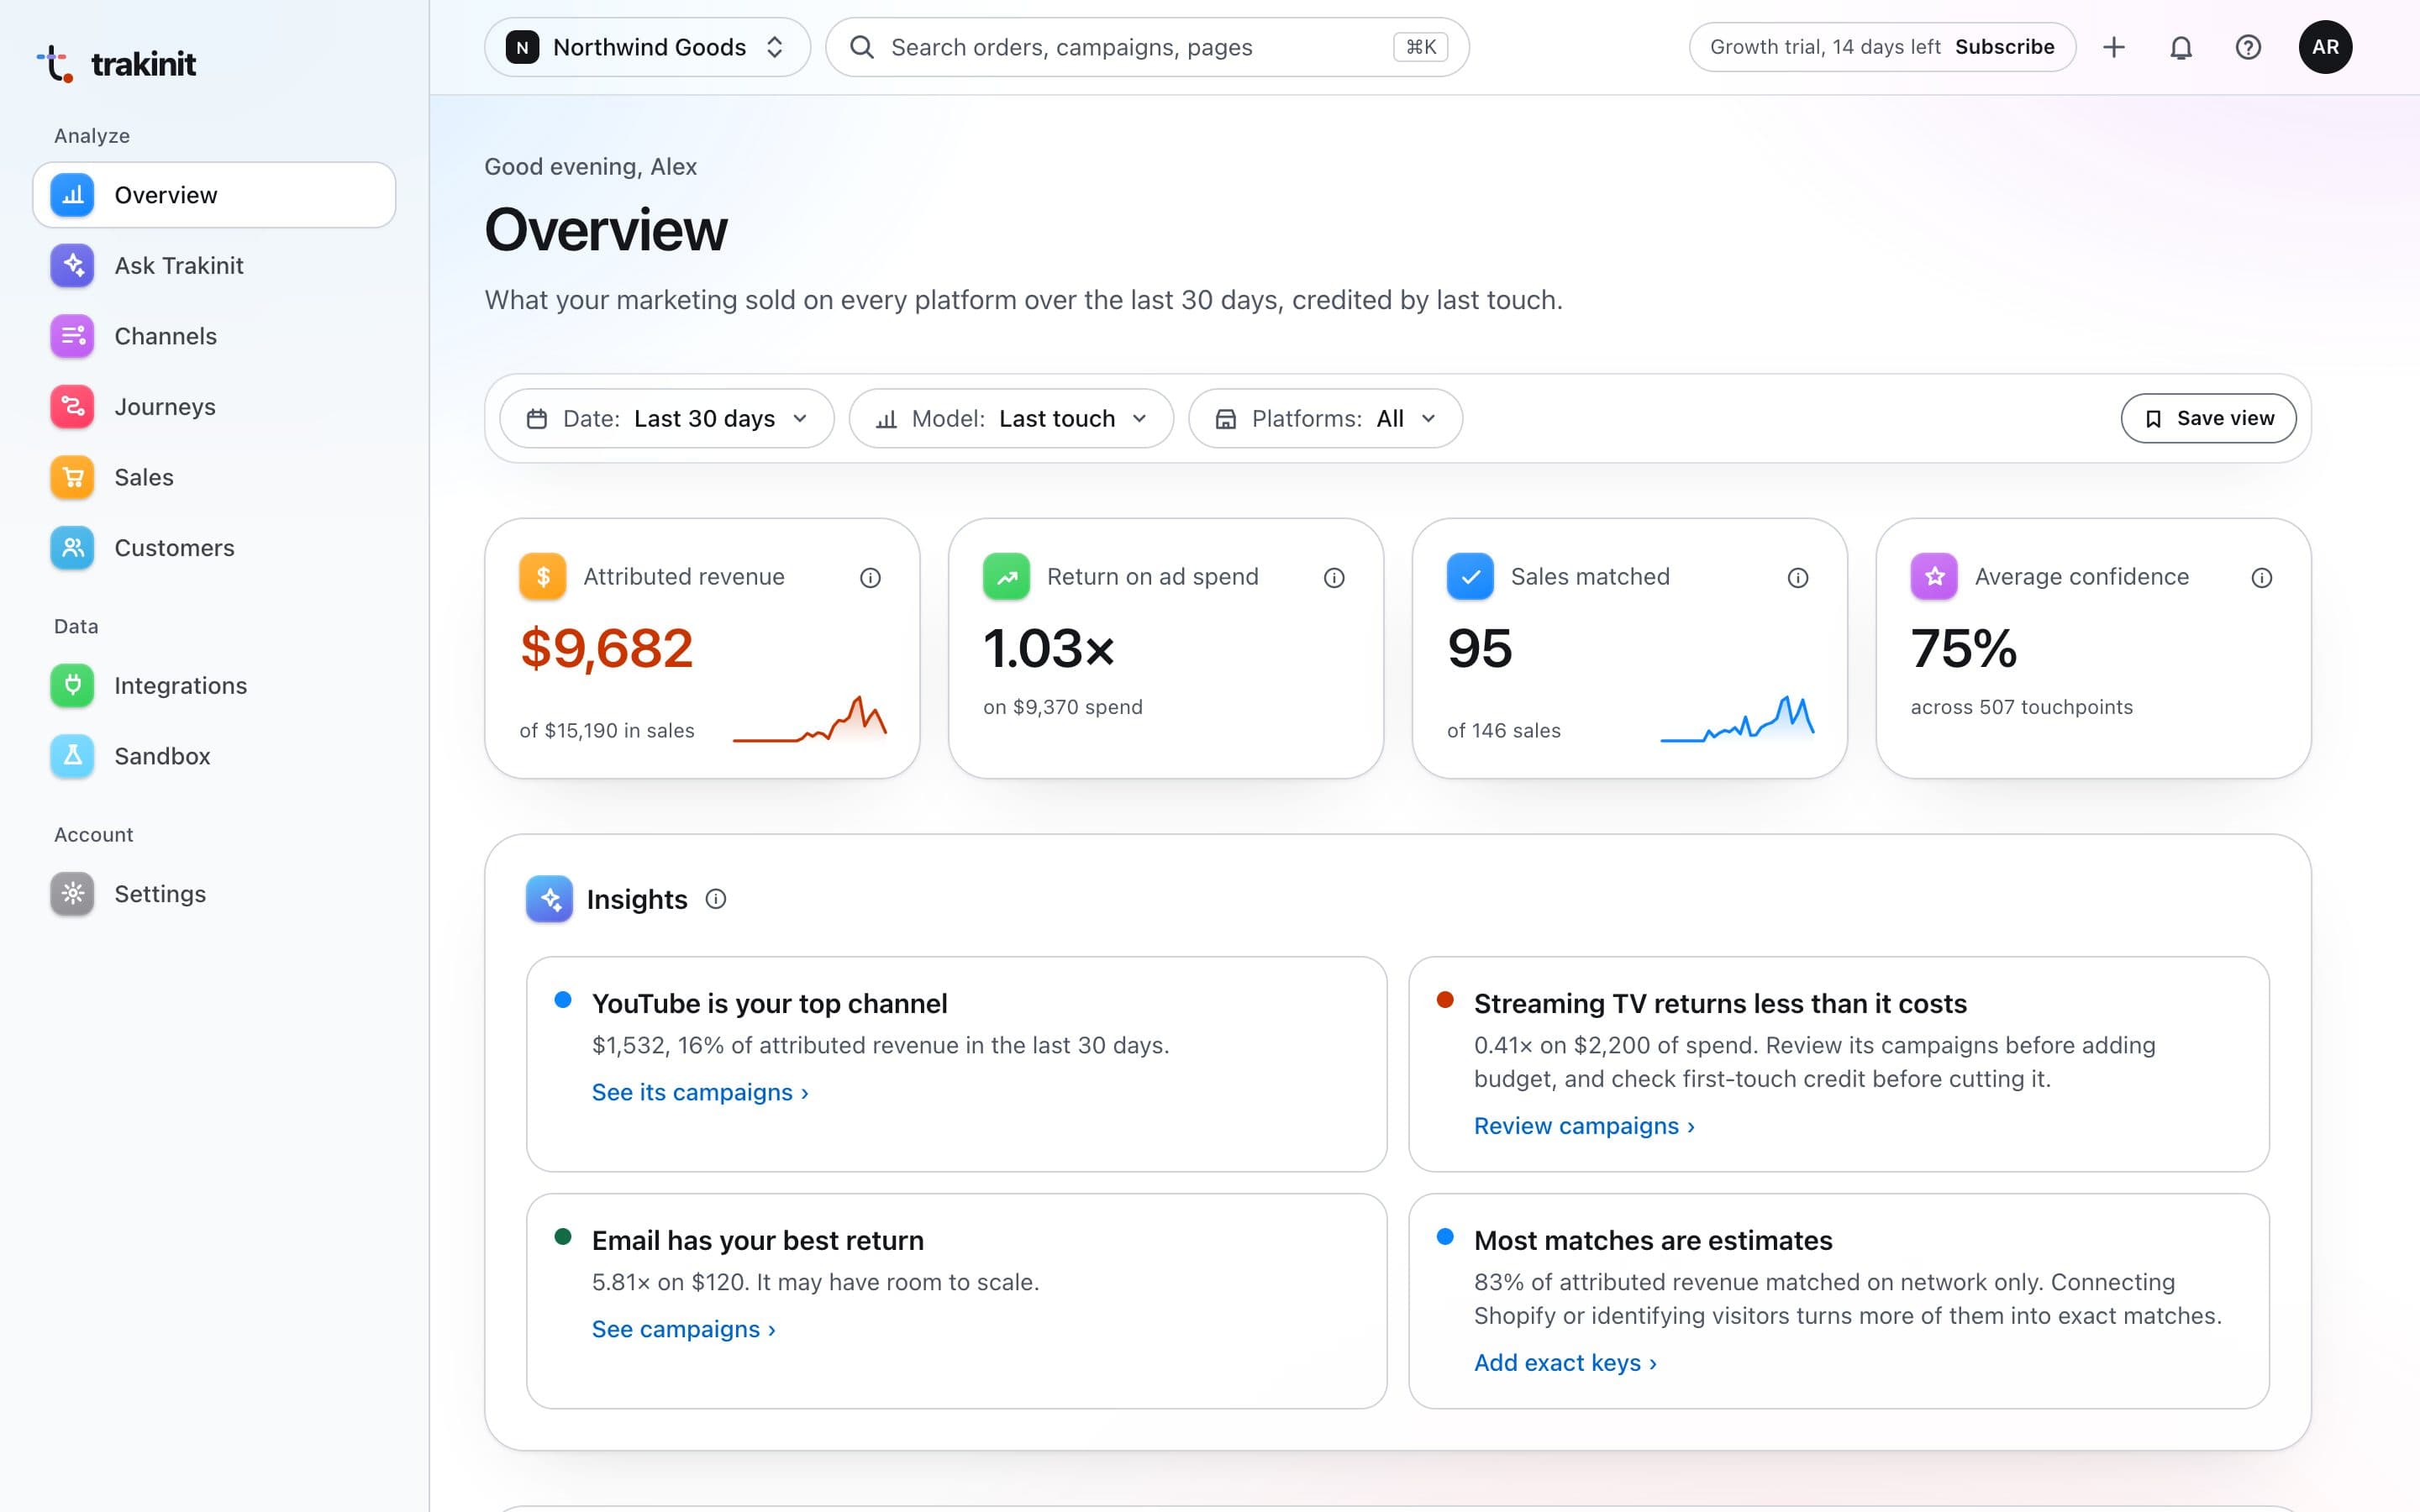Show info for Attributed revenue

coord(870,578)
